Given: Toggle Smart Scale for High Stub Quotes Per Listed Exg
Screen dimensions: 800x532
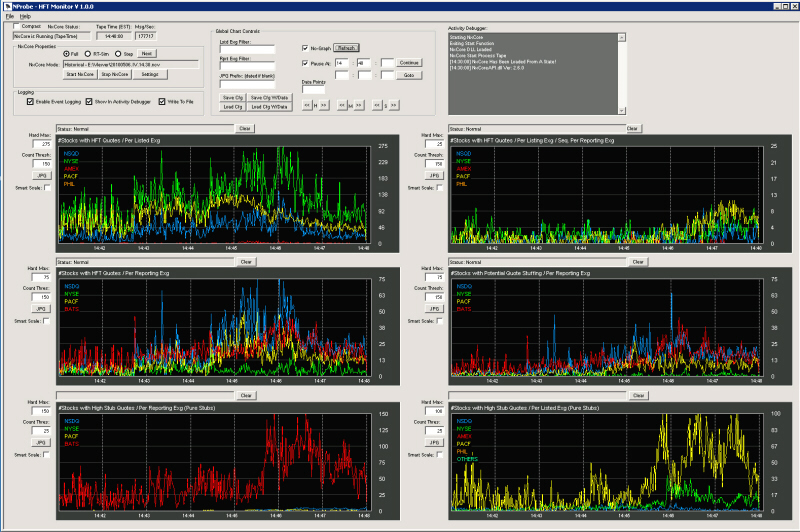Looking at the screenshot, I should pos(439,454).
